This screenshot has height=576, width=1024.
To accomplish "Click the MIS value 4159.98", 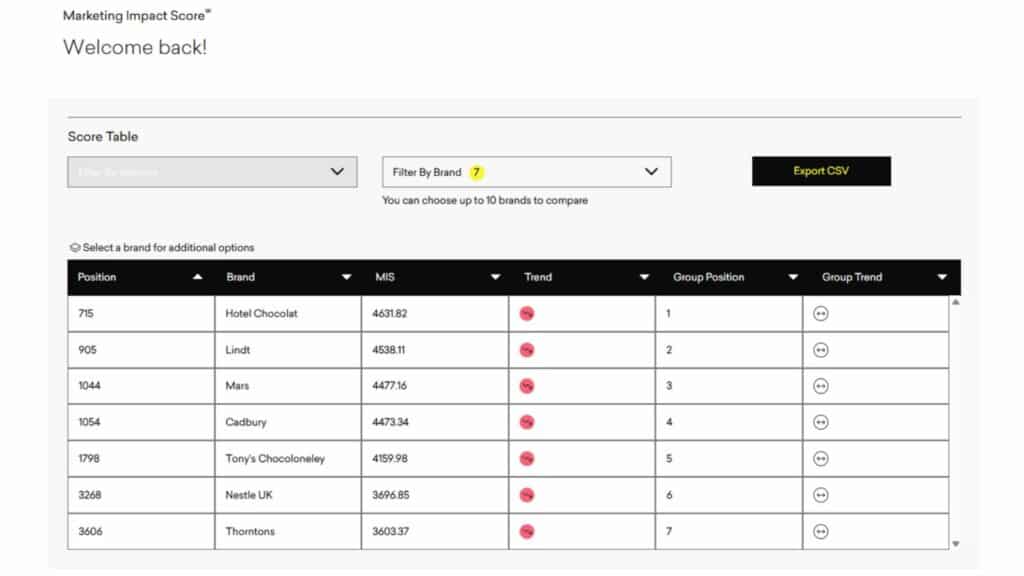I will [390, 458].
